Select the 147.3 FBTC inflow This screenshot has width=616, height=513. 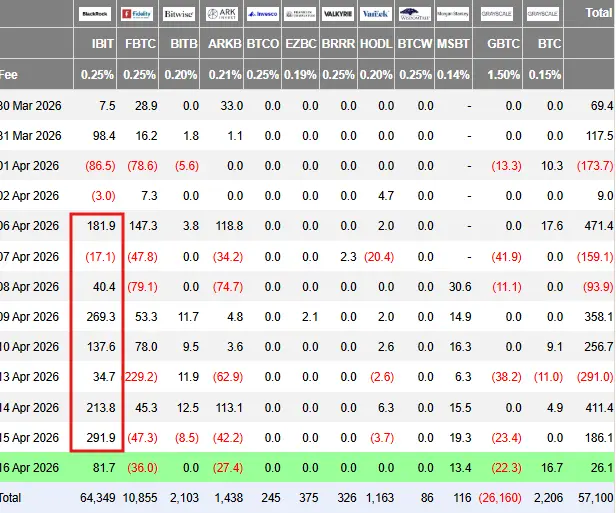pos(143,226)
